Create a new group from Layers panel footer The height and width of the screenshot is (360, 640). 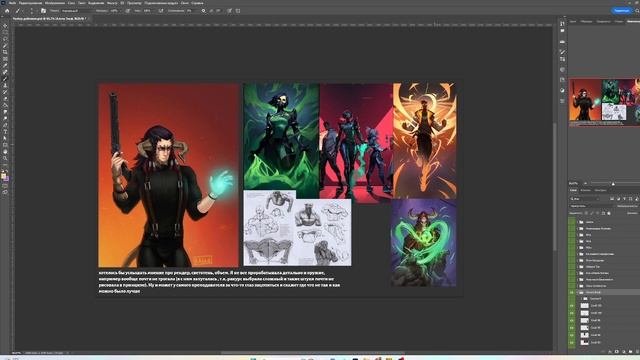click(x=630, y=351)
